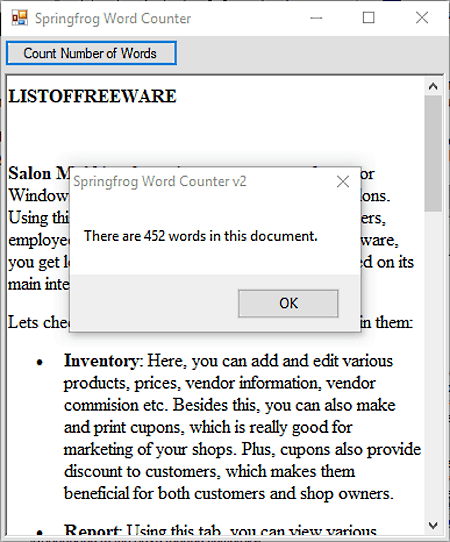Screen dimensions: 450x542
Task: Click the bold word Inventory
Action: pyautogui.click(x=101, y=361)
